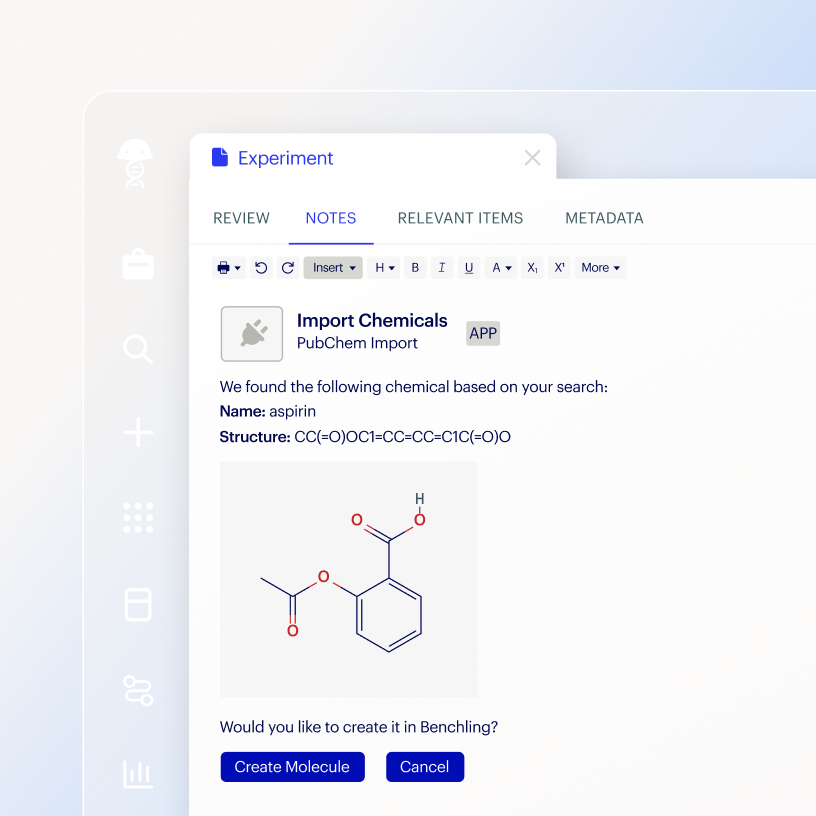Image resolution: width=816 pixels, height=816 pixels.
Task: Open the Applications grid icon in sidebar
Action: click(138, 517)
